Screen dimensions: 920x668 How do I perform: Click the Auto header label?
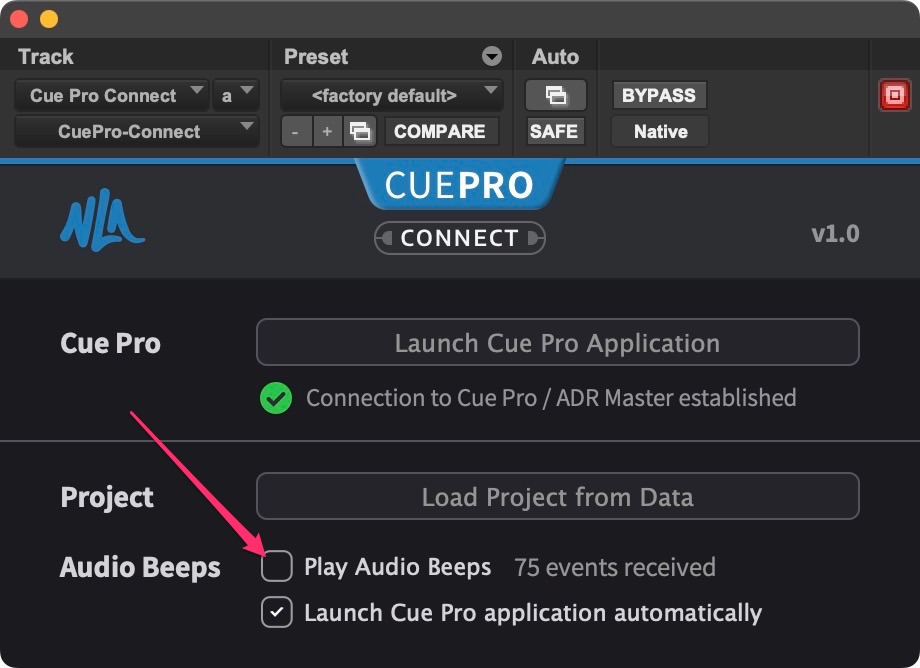click(x=555, y=56)
